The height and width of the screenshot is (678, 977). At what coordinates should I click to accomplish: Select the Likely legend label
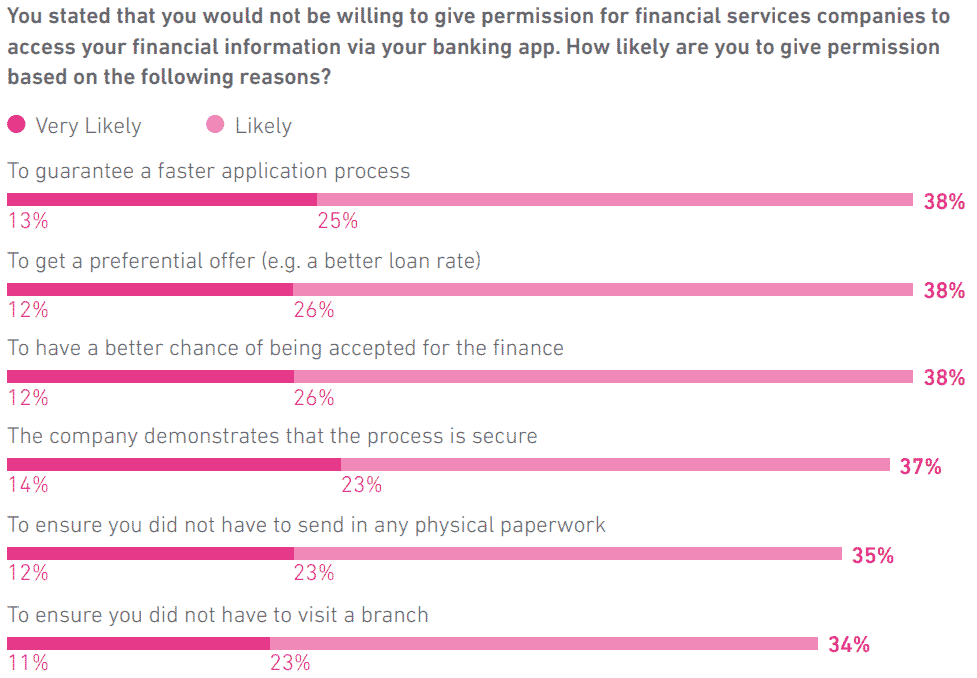[x=263, y=126]
